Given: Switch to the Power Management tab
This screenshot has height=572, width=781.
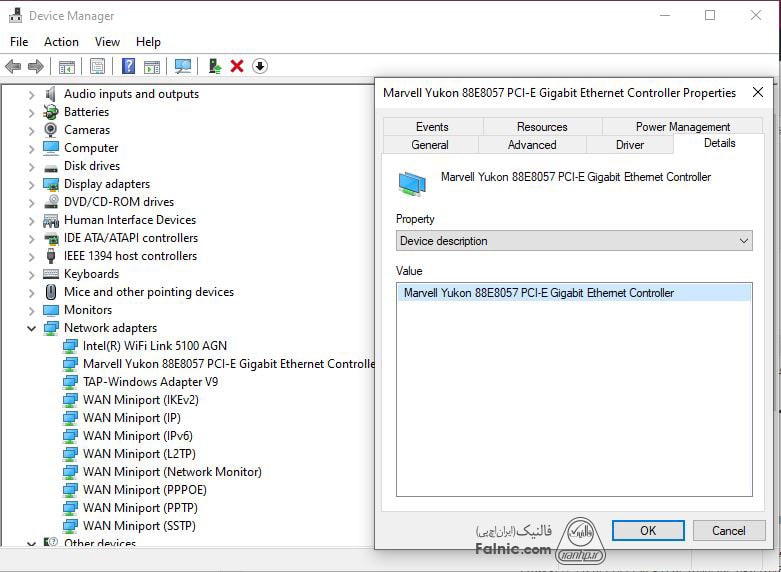Looking at the screenshot, I should [682, 127].
